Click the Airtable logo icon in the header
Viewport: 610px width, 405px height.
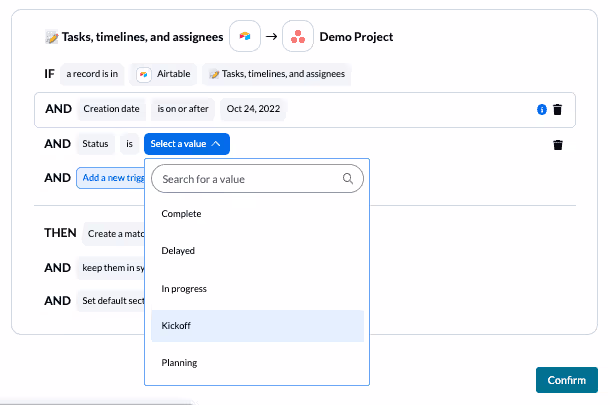coord(245,36)
